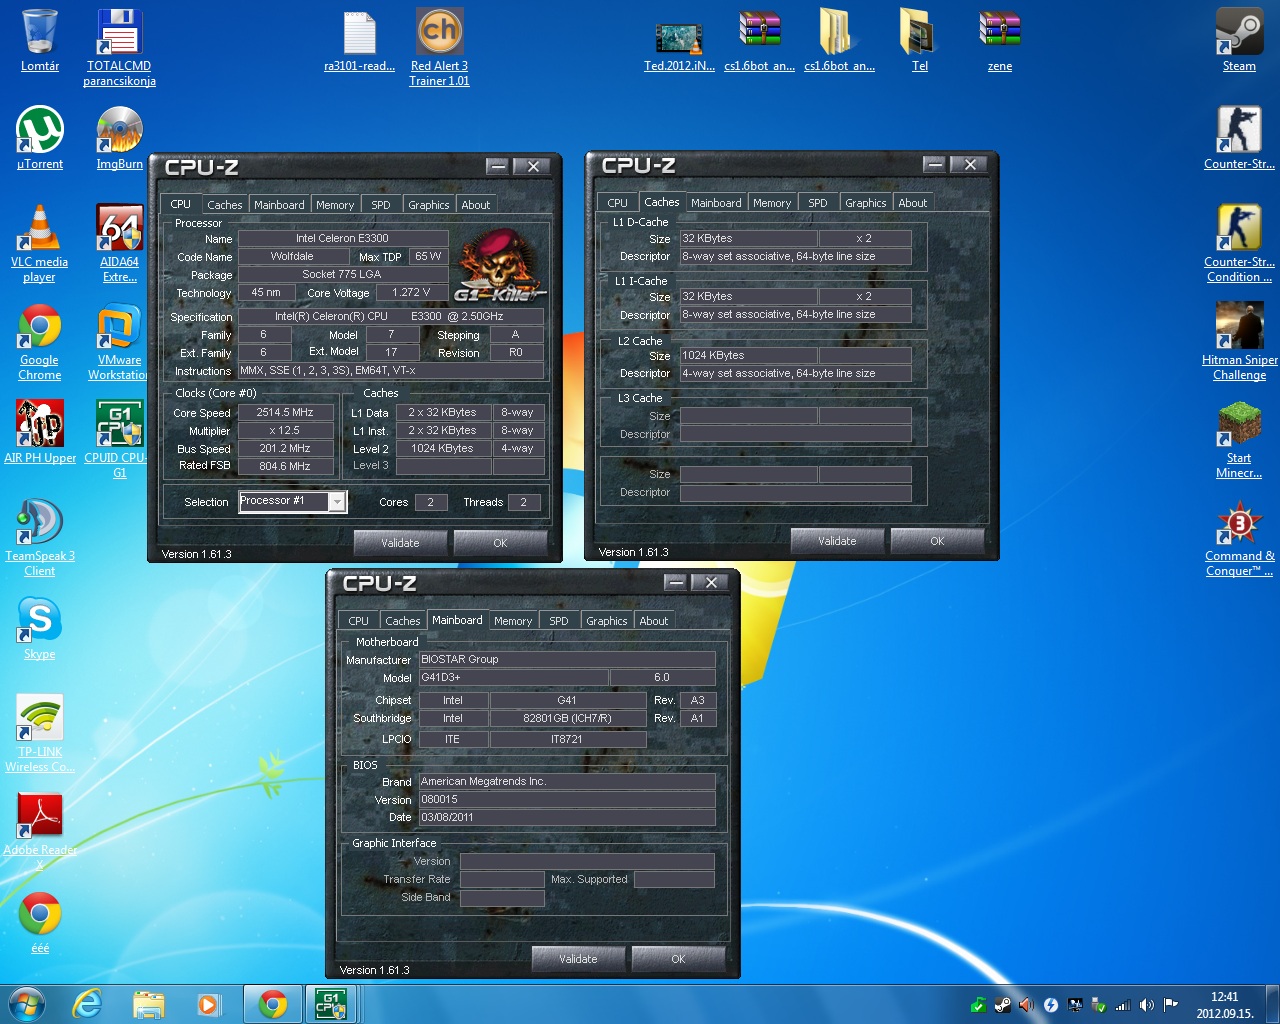
Task: Click the taskbar clock showing 12:41
Action: click(1224, 1005)
